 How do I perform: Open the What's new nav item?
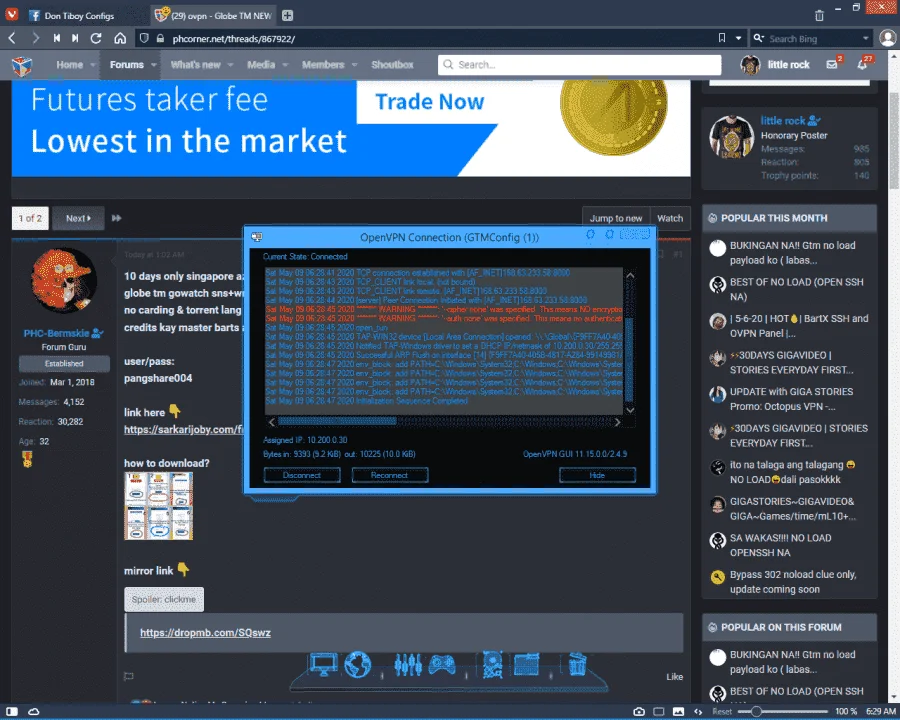coord(195,65)
